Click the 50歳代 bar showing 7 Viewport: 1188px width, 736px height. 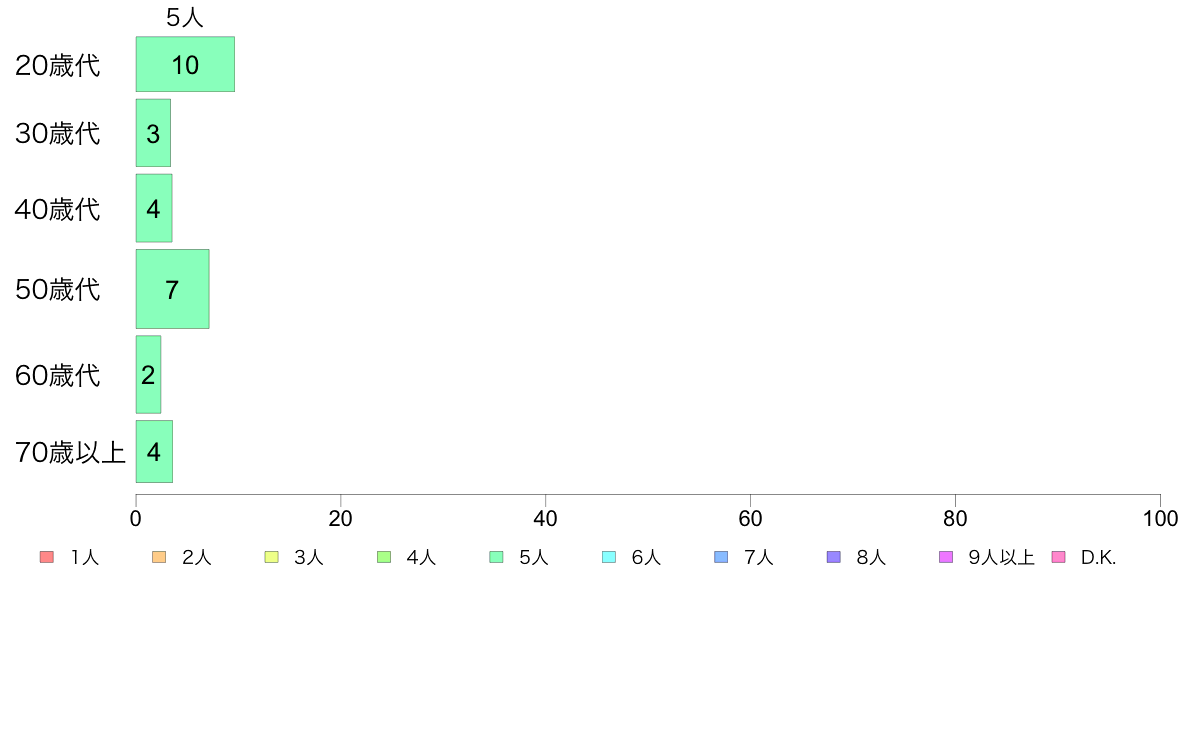172,290
